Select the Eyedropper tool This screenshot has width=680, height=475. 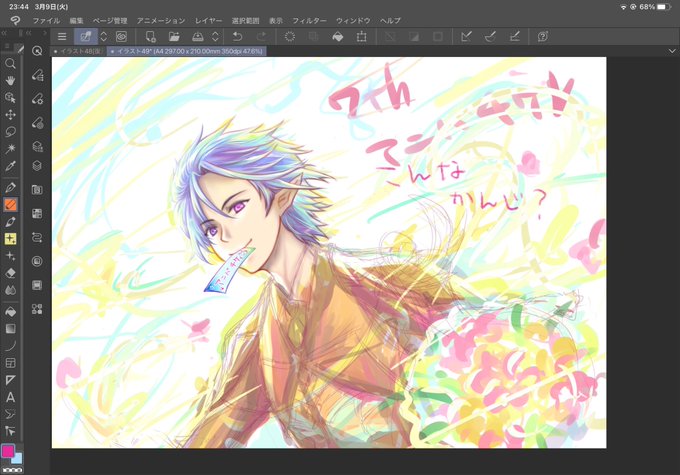[10, 166]
